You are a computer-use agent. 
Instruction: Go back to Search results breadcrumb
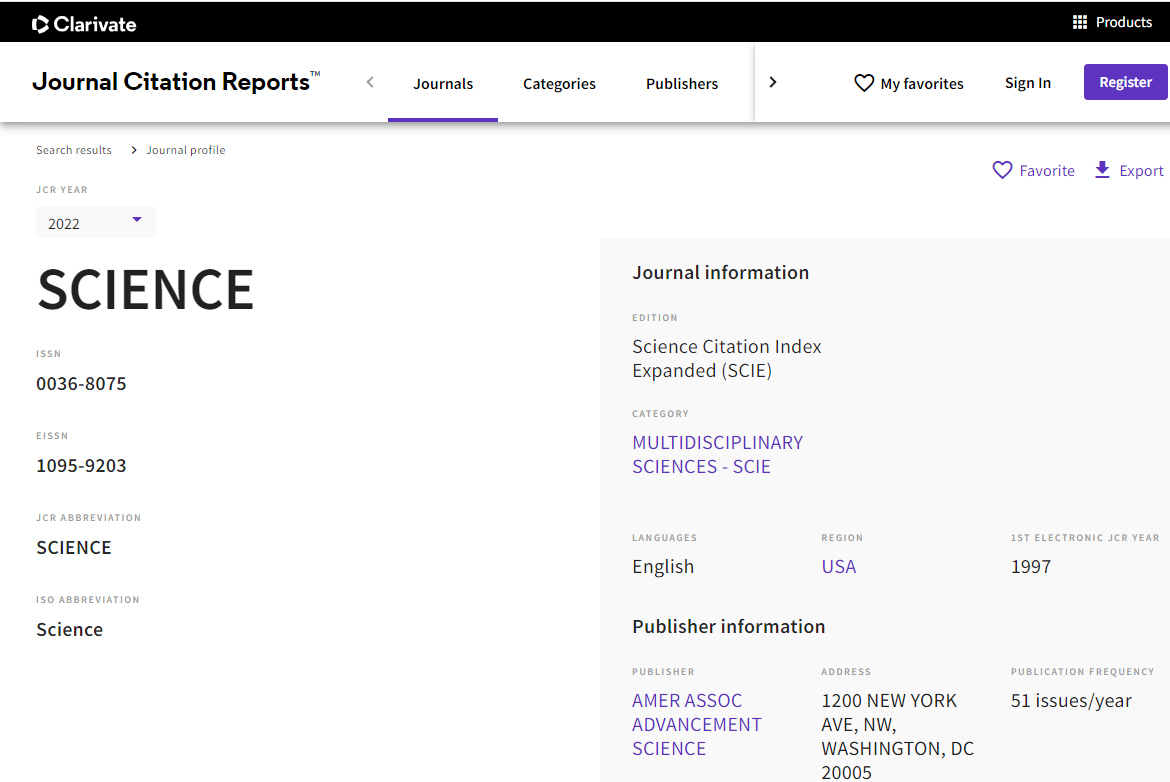click(74, 150)
